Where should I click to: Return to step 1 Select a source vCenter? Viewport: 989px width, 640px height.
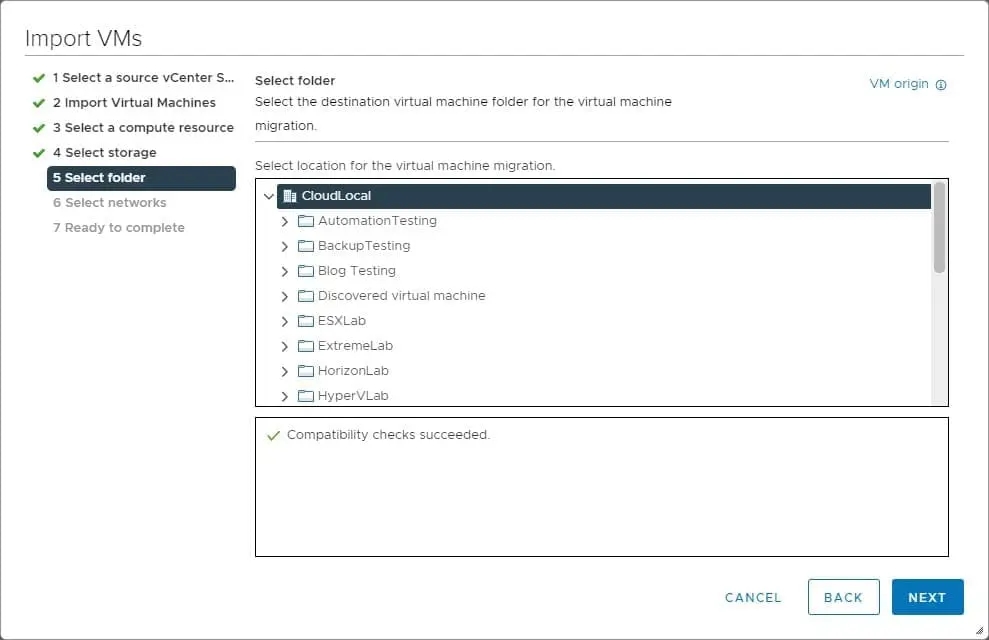(x=143, y=78)
